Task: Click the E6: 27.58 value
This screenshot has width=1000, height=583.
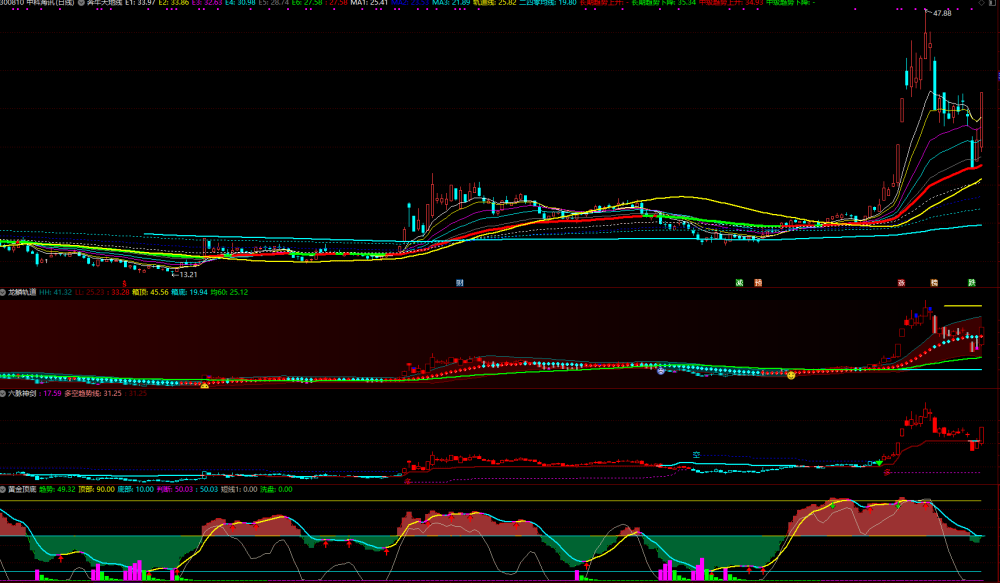Action: (x=307, y=3)
